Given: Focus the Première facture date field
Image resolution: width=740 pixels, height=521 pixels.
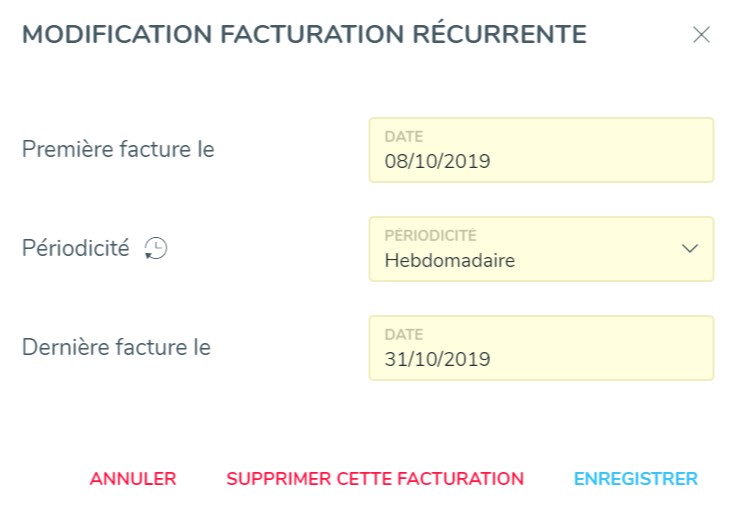Looking at the screenshot, I should [x=541, y=150].
